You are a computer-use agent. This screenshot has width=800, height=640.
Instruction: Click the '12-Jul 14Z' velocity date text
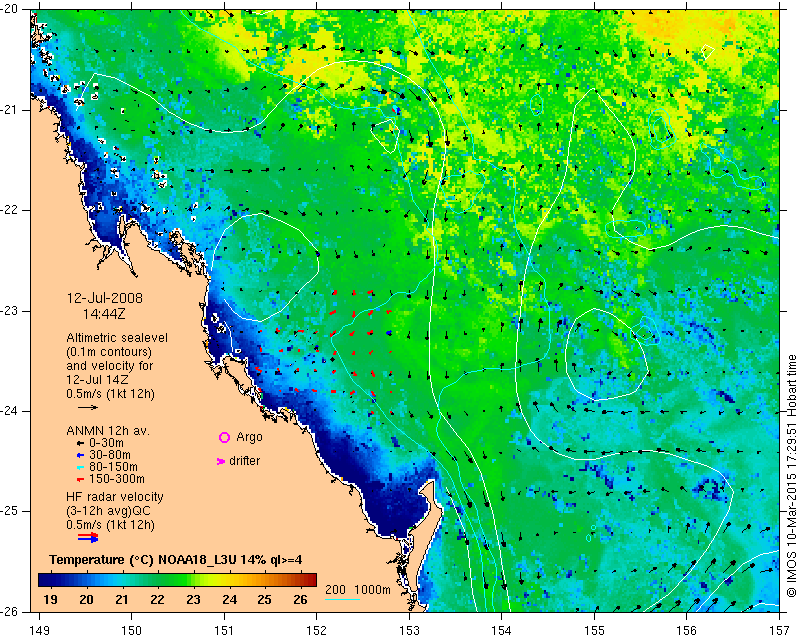pyautogui.click(x=97, y=380)
